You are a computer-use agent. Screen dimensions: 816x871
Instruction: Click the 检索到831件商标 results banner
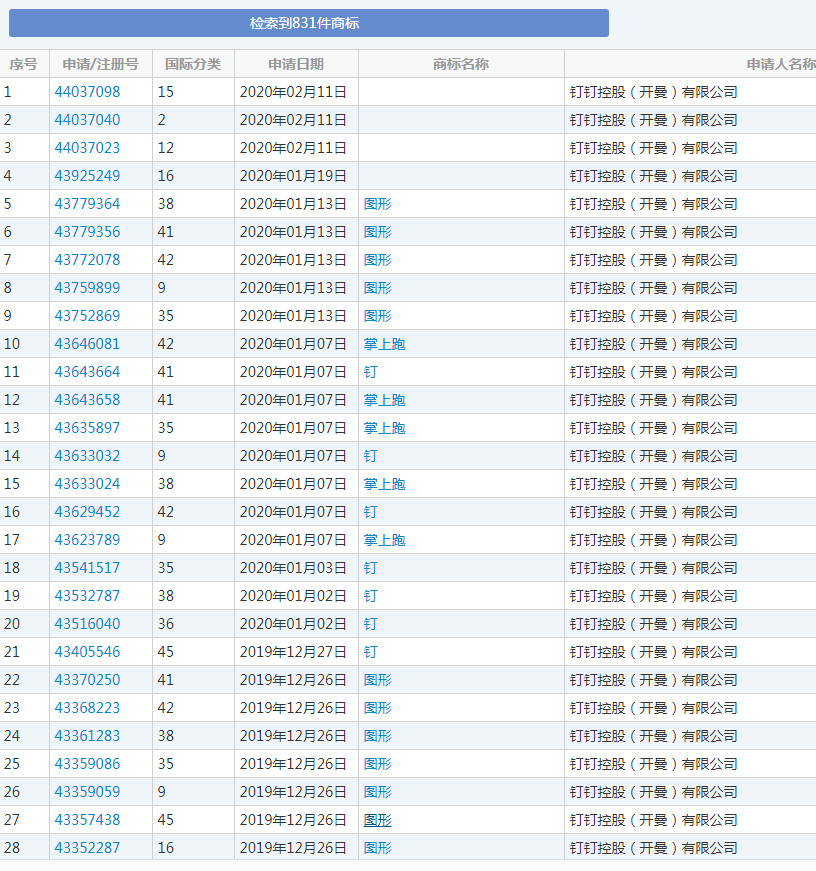click(308, 23)
